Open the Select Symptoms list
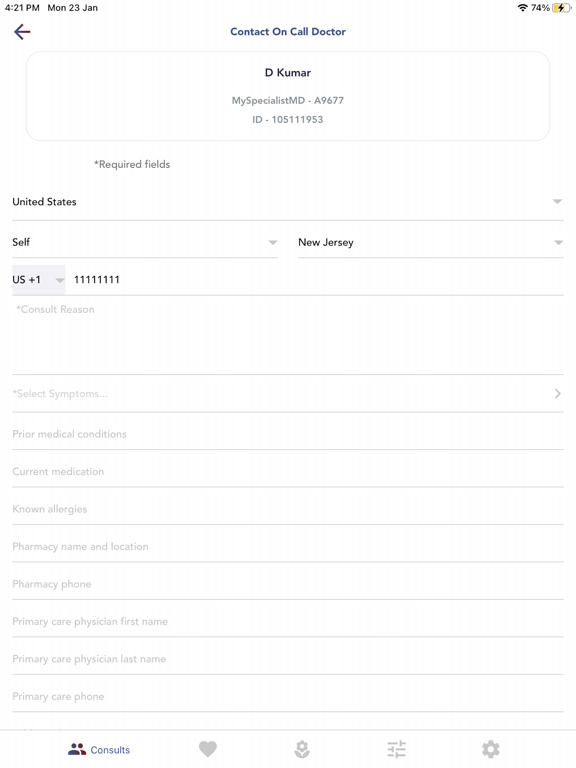 (288, 394)
